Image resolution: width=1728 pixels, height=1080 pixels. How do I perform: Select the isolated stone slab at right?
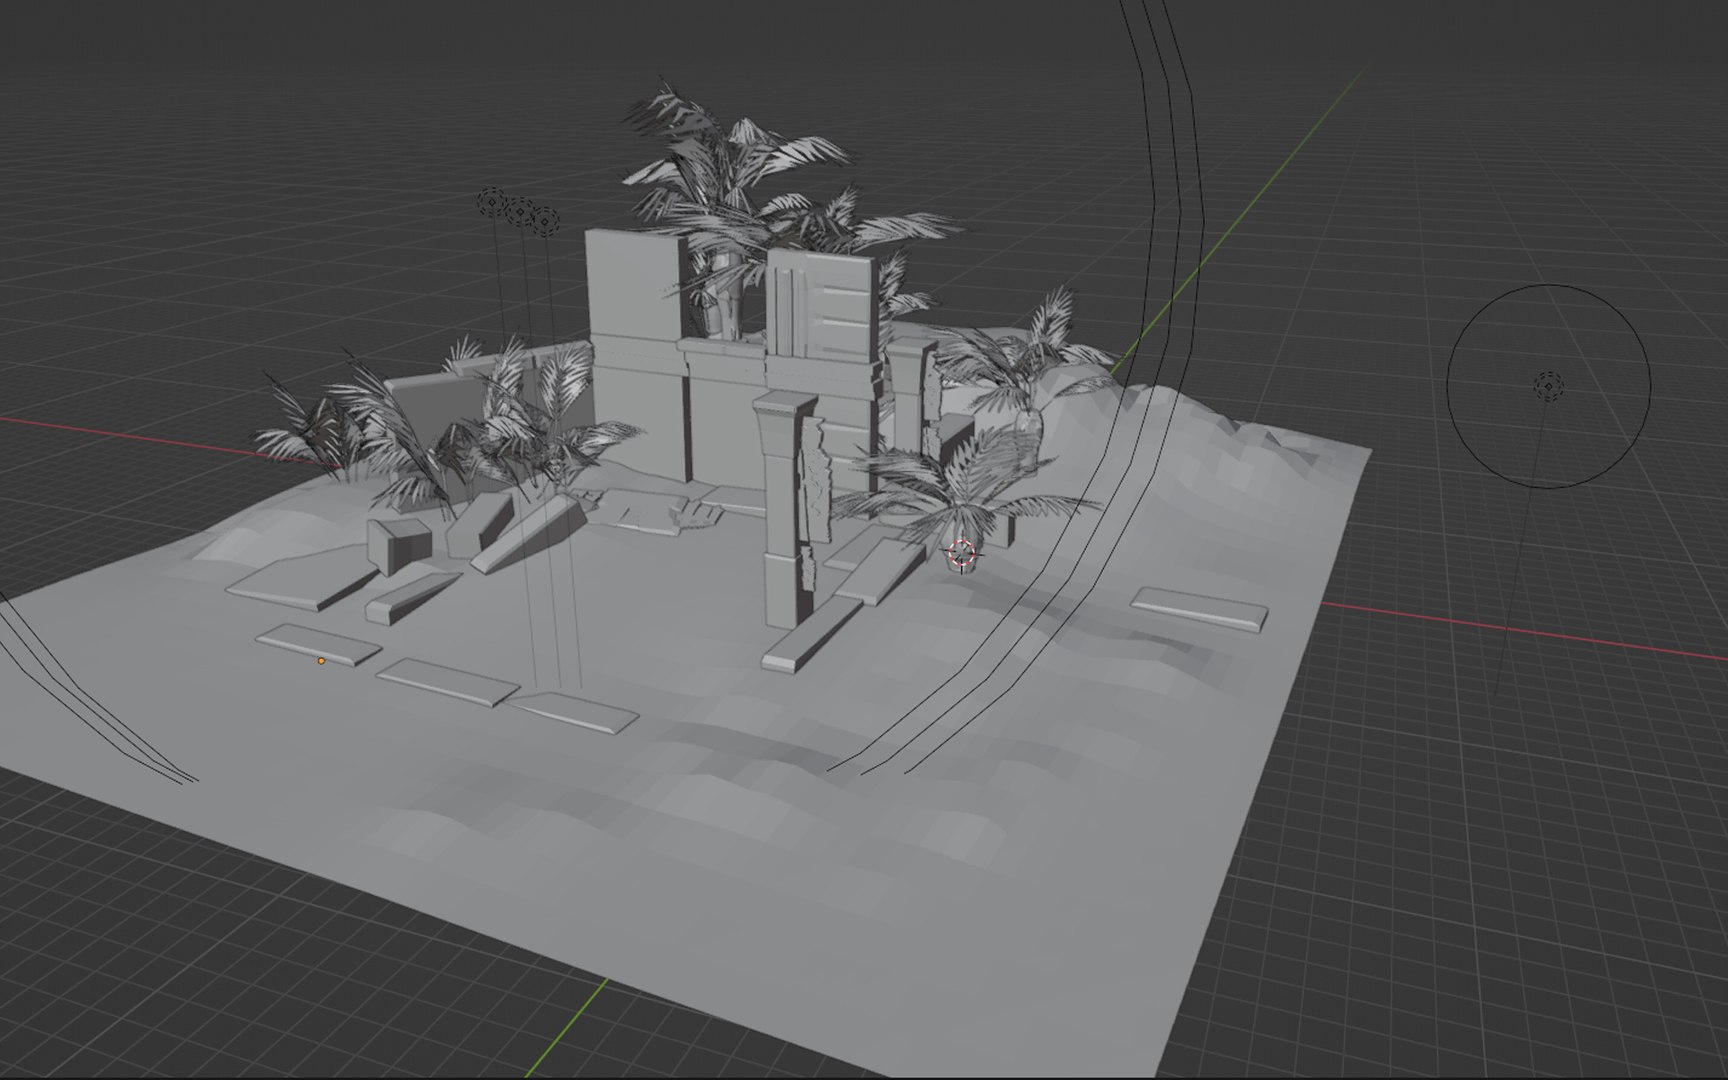click(1200, 608)
